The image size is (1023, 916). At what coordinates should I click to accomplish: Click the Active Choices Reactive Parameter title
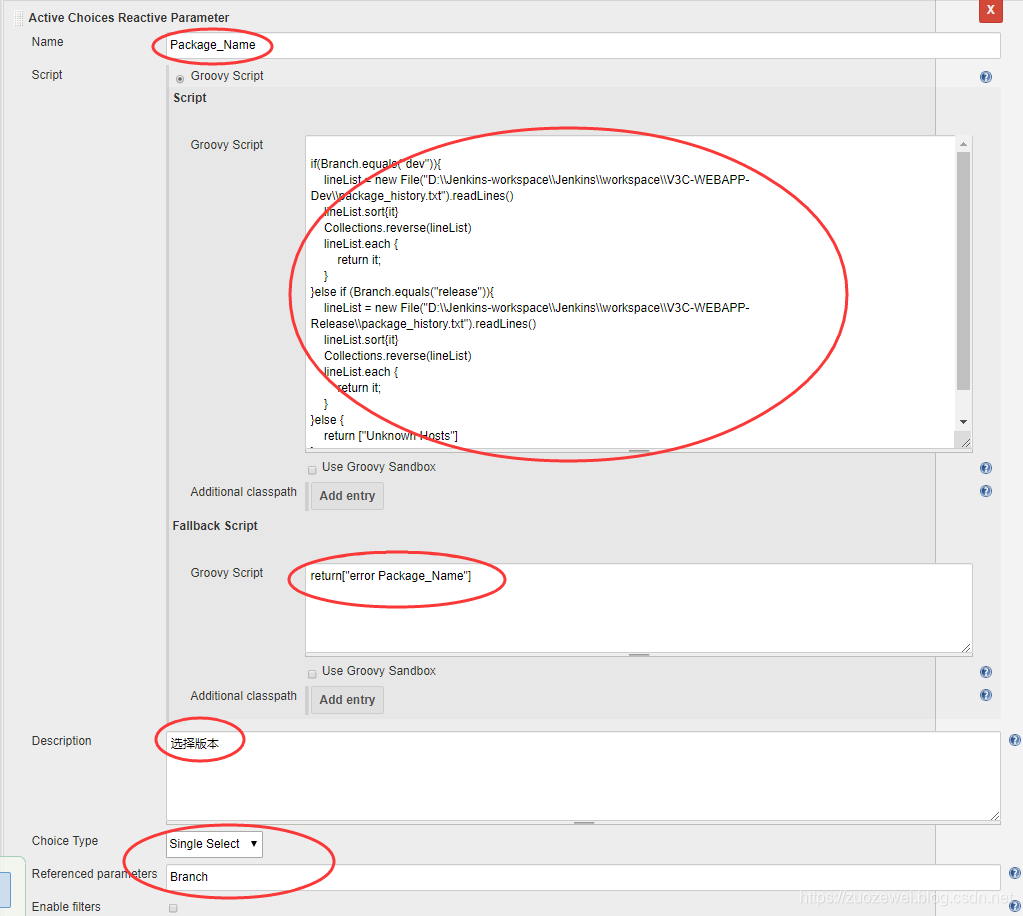pyautogui.click(x=129, y=18)
